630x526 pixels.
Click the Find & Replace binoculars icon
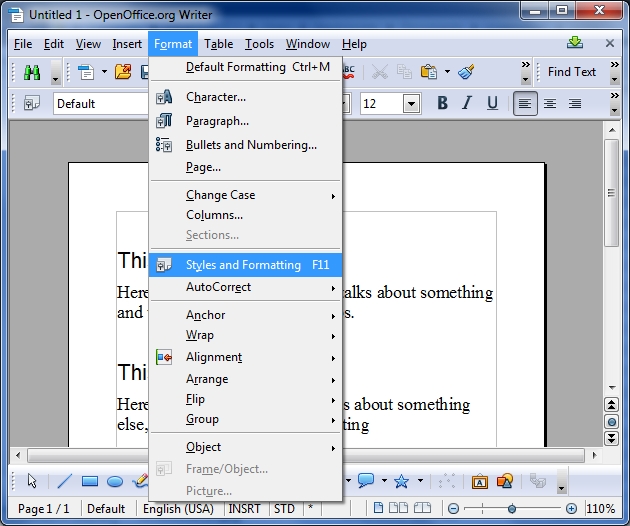[x=32, y=72]
